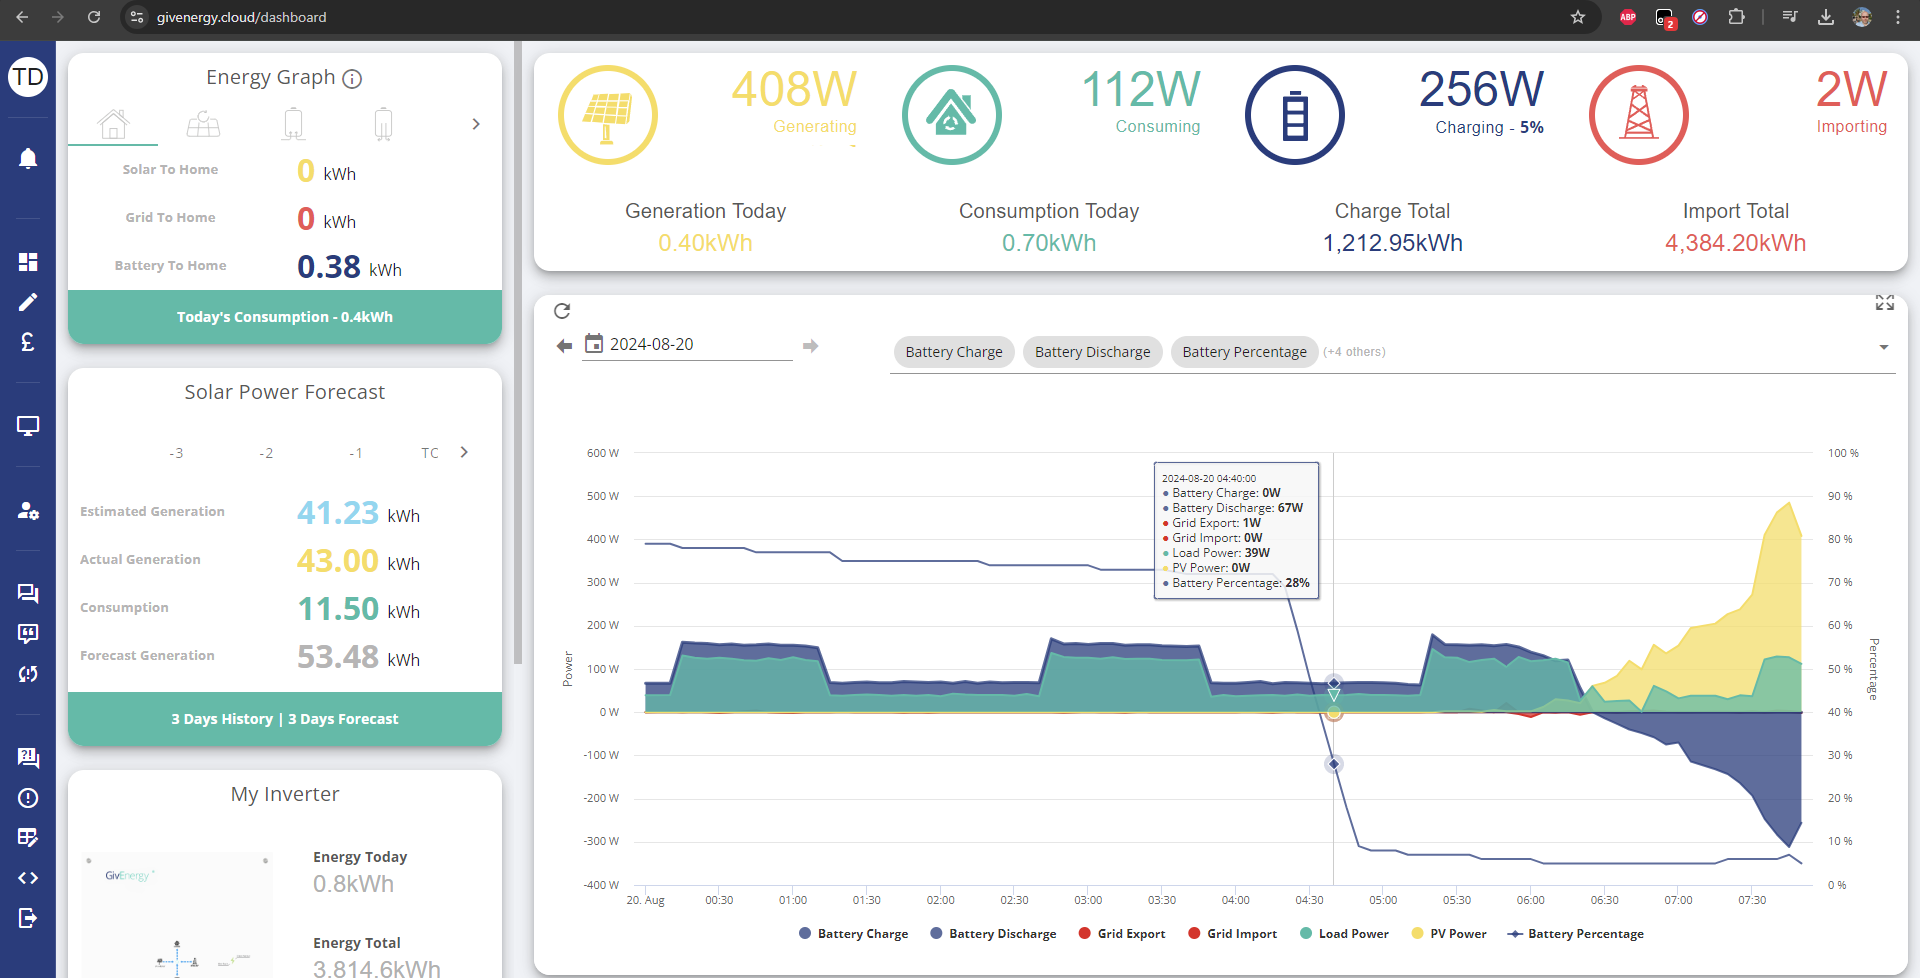Toggle Battery Charge series in legend
The image size is (1920, 978).
tap(854, 934)
